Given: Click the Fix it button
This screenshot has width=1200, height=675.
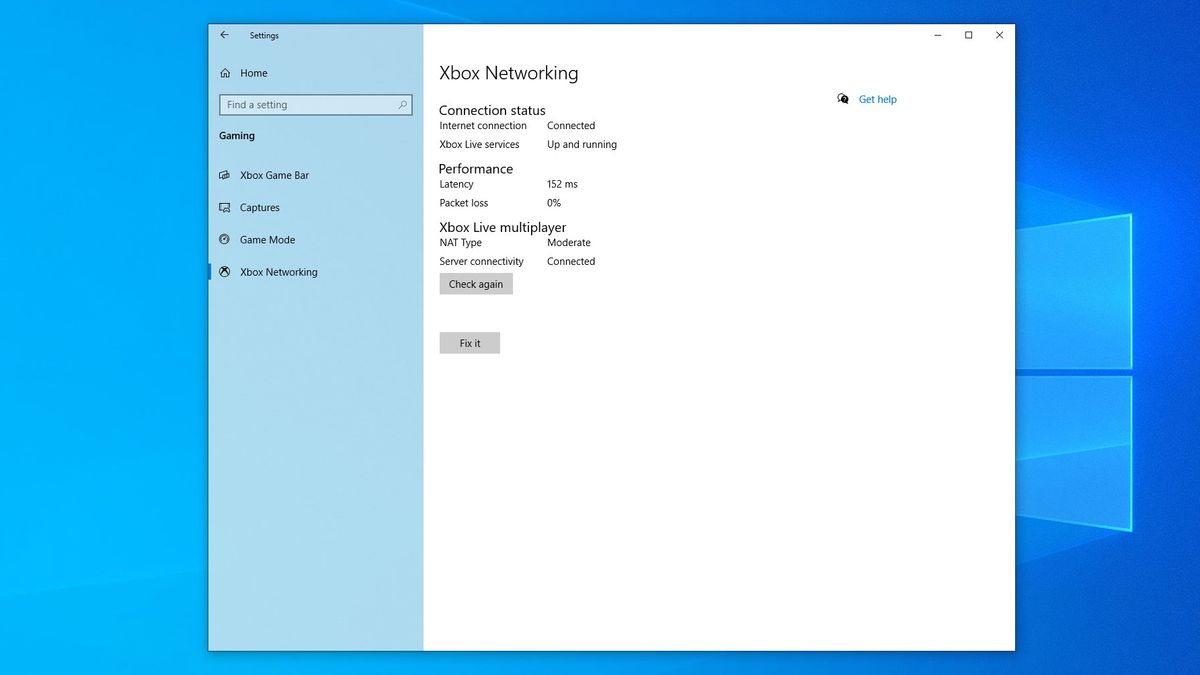Looking at the screenshot, I should pyautogui.click(x=470, y=343).
